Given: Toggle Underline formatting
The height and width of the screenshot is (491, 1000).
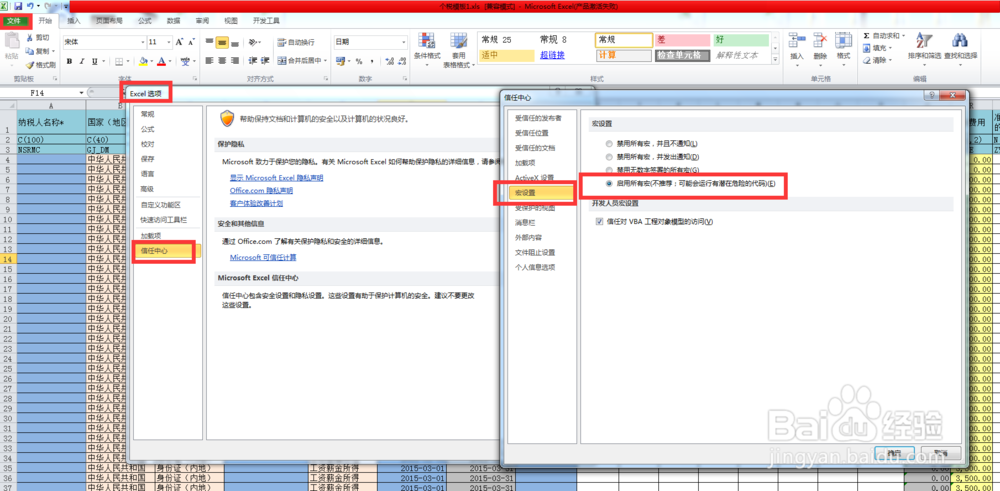Looking at the screenshot, I should tap(94, 62).
